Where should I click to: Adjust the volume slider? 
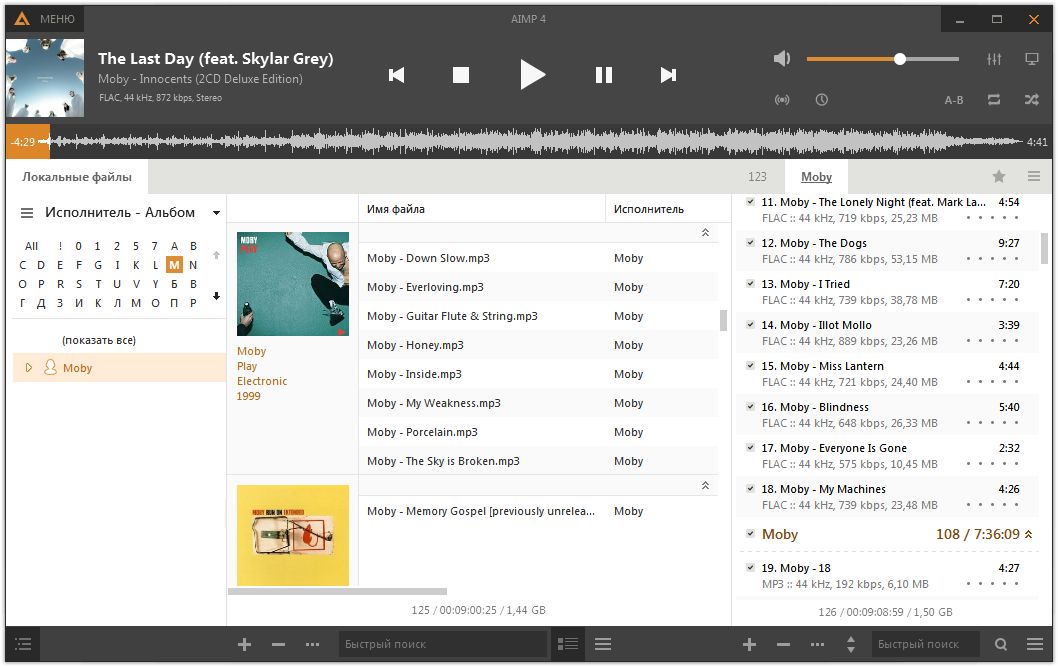tap(883, 59)
